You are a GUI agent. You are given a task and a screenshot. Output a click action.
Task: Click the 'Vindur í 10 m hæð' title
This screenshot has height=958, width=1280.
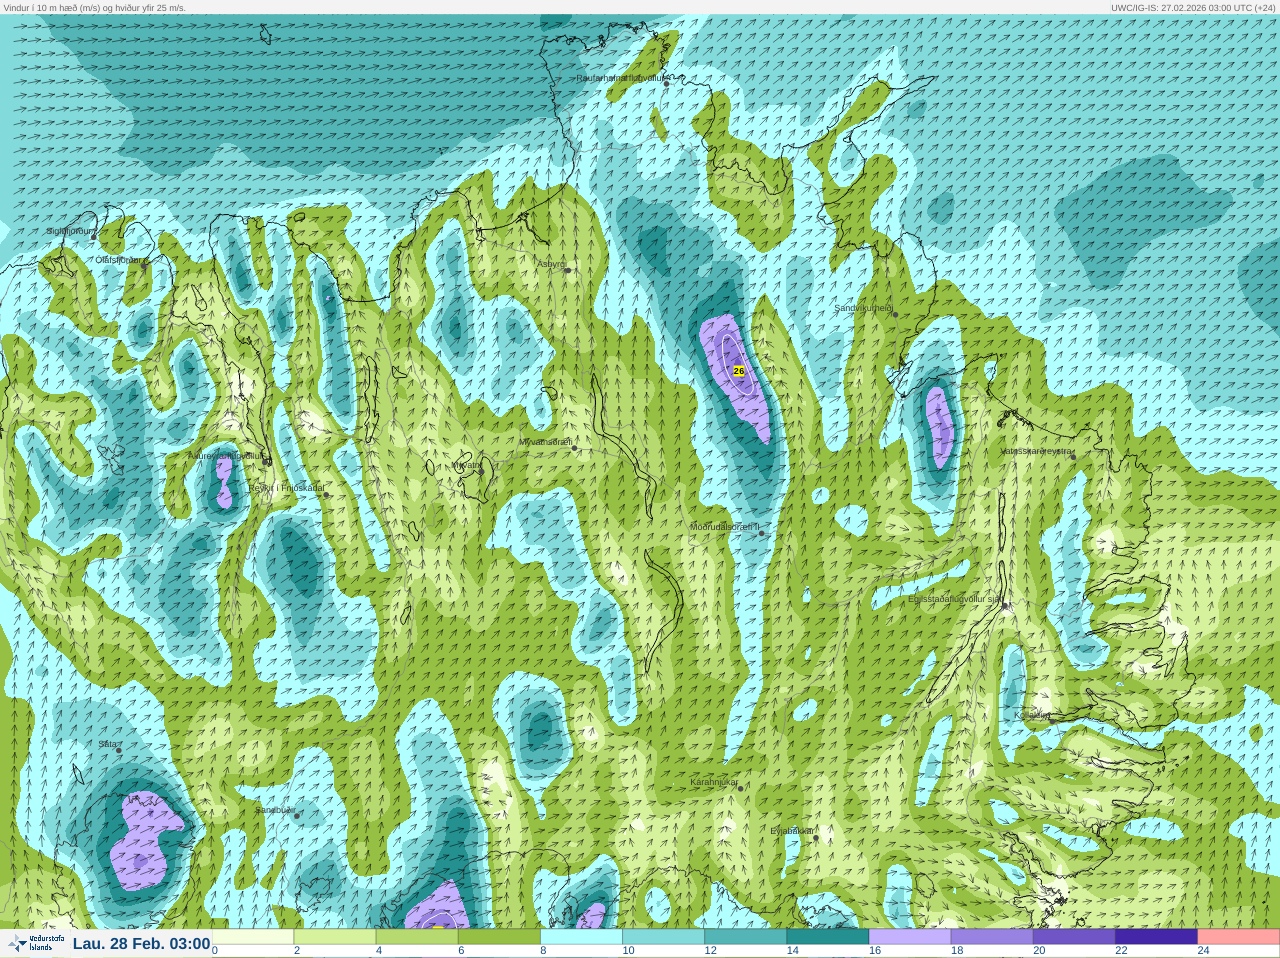pyautogui.click(x=94, y=7)
